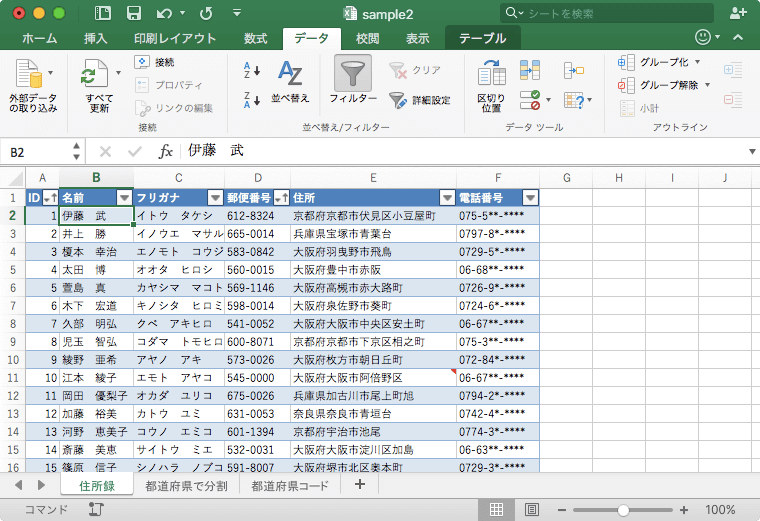760x521 pixels.
Task: Expand quick access toolbar customize arrow
Action: (237, 13)
